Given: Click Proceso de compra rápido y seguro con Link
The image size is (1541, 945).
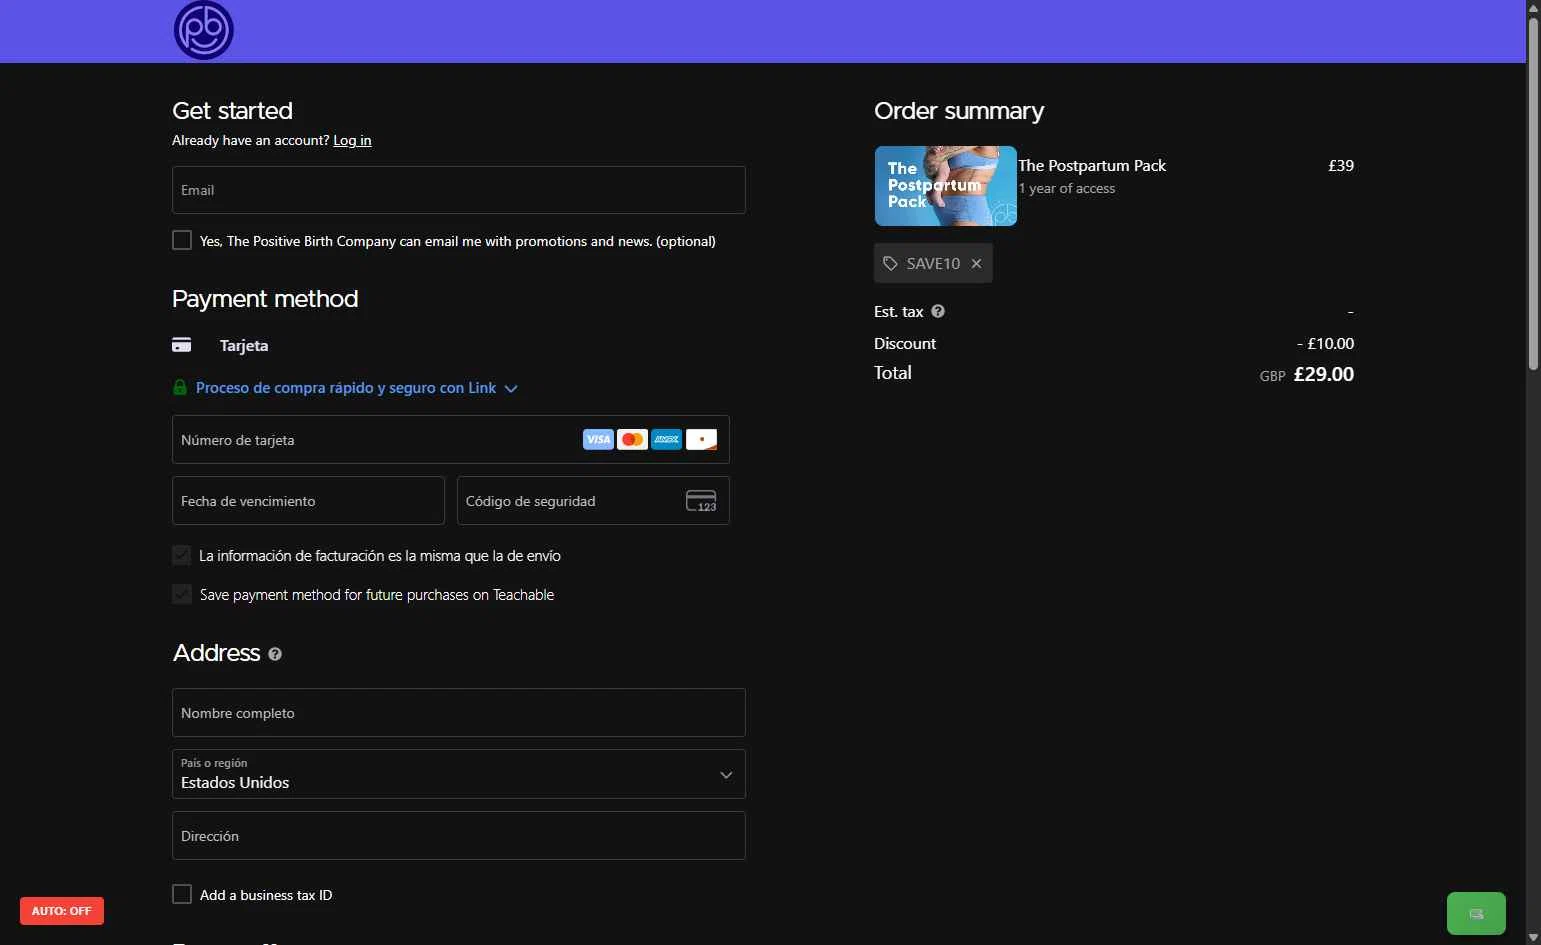Looking at the screenshot, I should coord(346,388).
